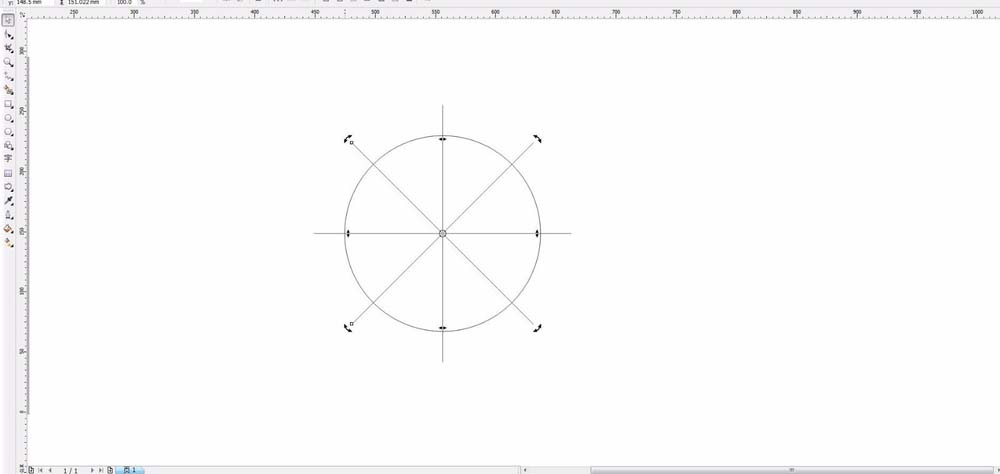Click the top-right rotation handle
1000x474 pixels.
[x=538, y=138]
